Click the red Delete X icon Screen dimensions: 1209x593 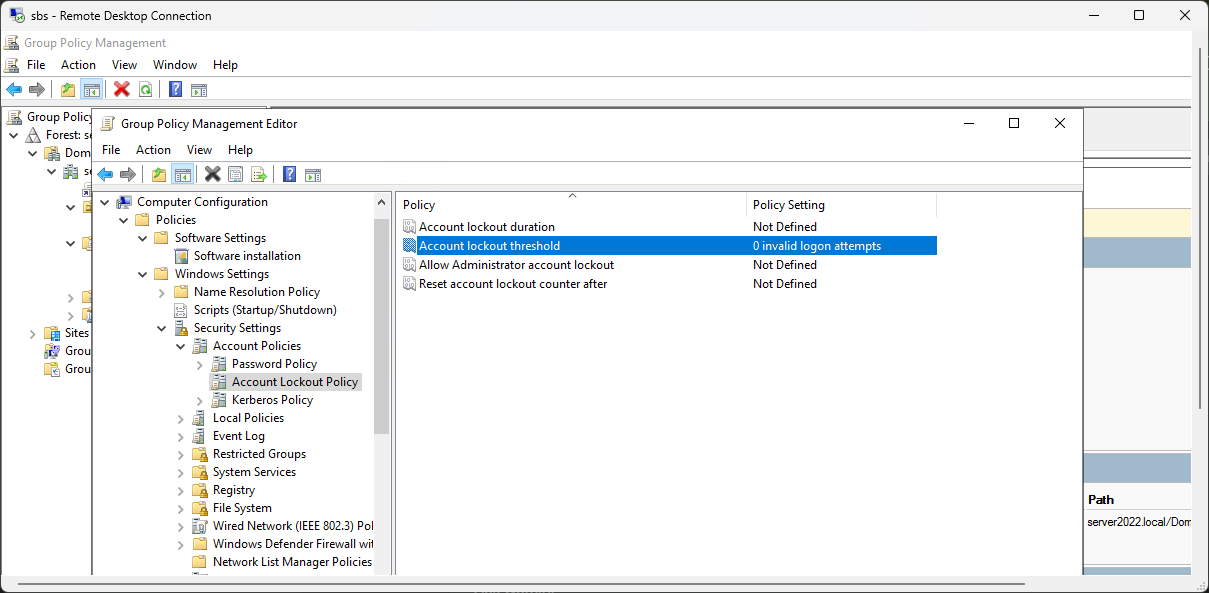(x=122, y=89)
